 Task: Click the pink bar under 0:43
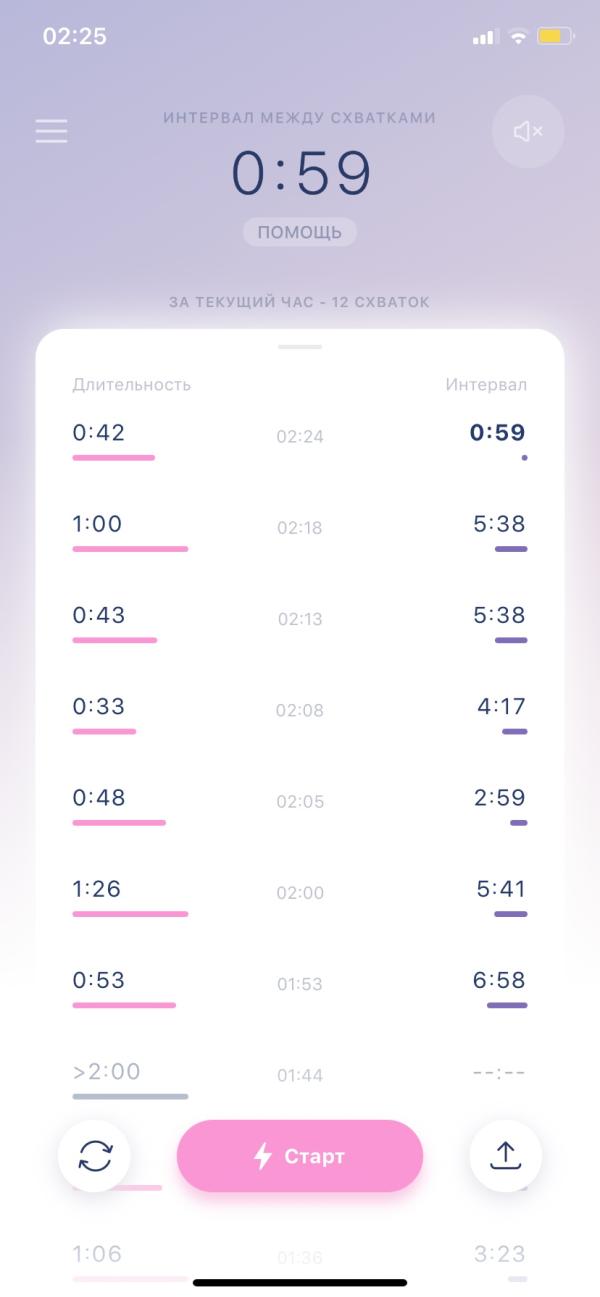(114, 640)
